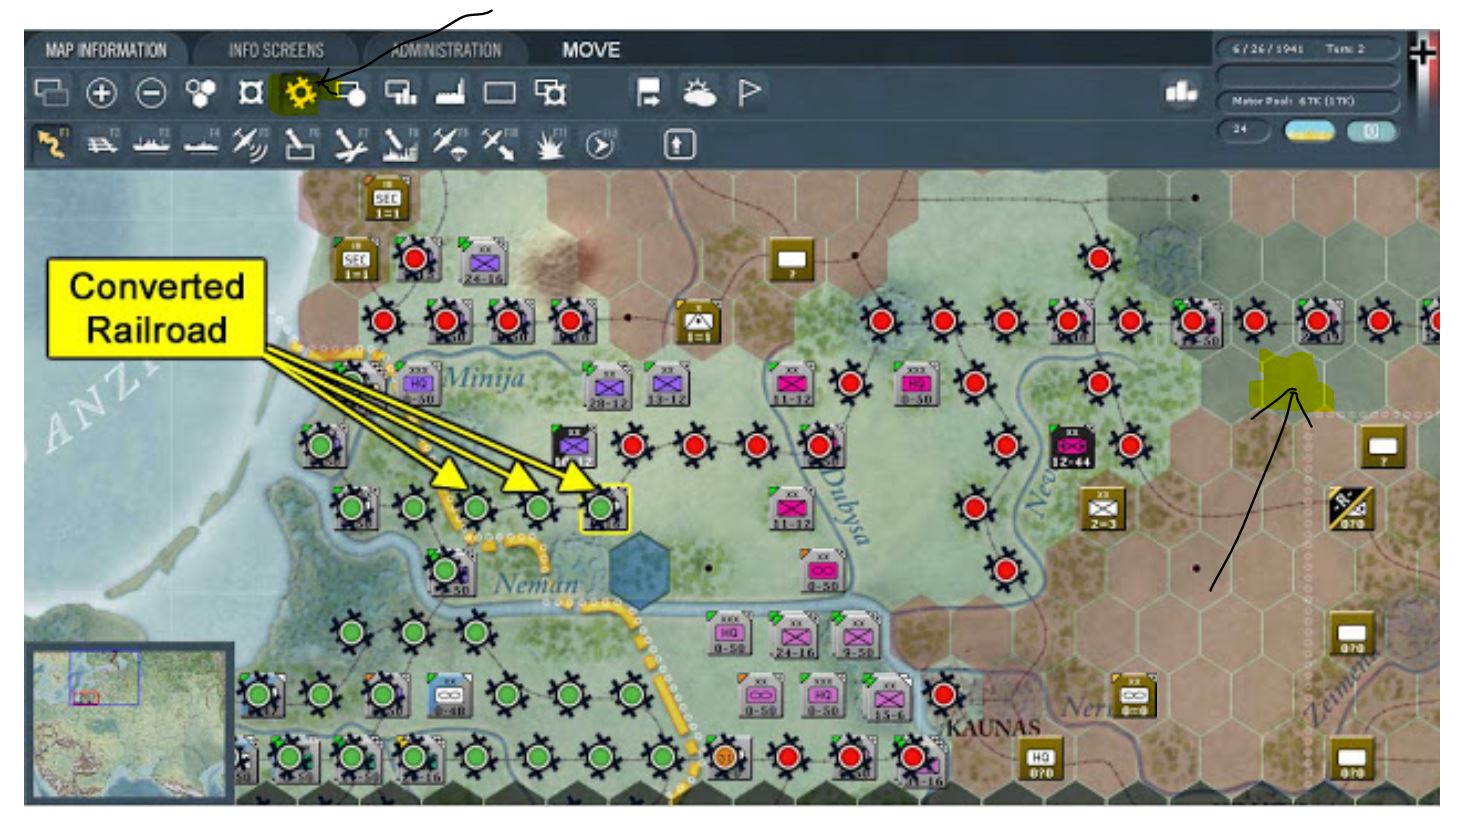1464x833 pixels.
Task: Select the pink 9-50 unit counter
Action: 856,634
